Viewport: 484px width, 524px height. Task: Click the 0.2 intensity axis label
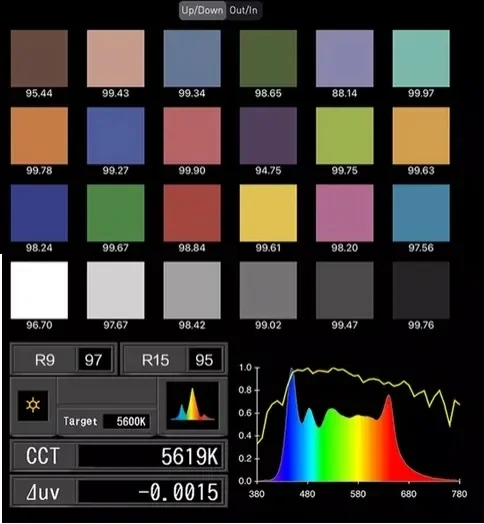(x=245, y=458)
